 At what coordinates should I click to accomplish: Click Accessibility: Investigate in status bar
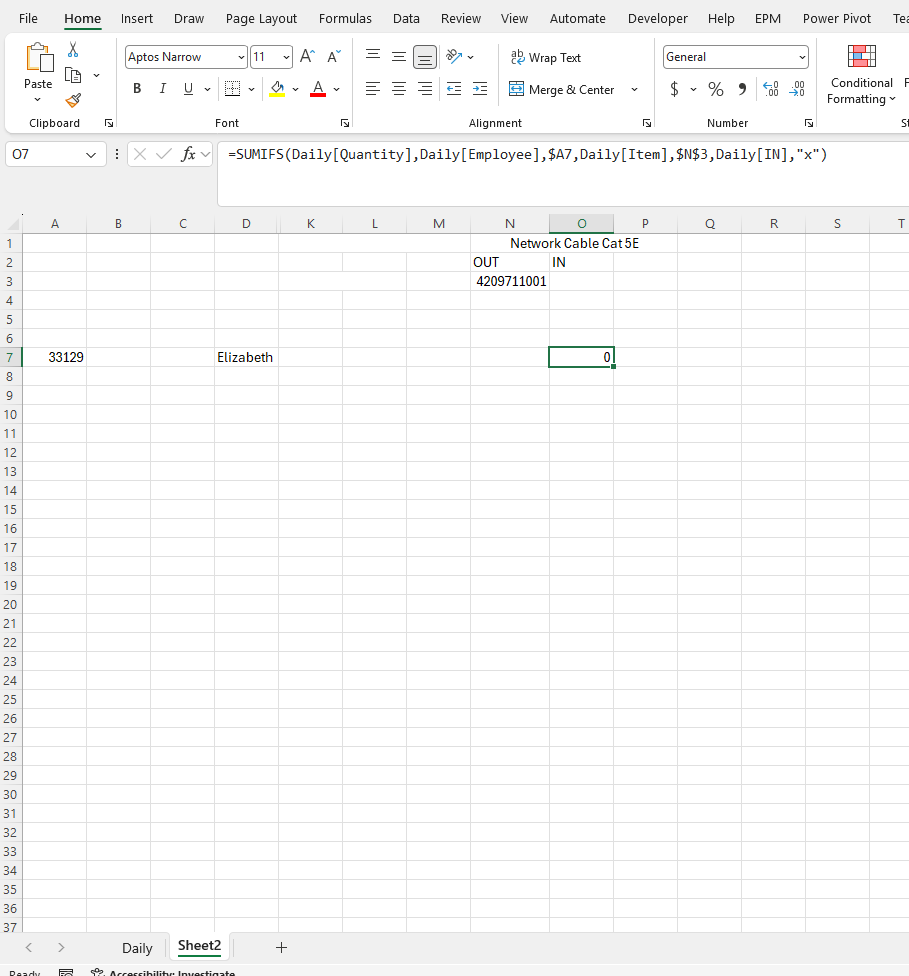[x=163, y=972]
